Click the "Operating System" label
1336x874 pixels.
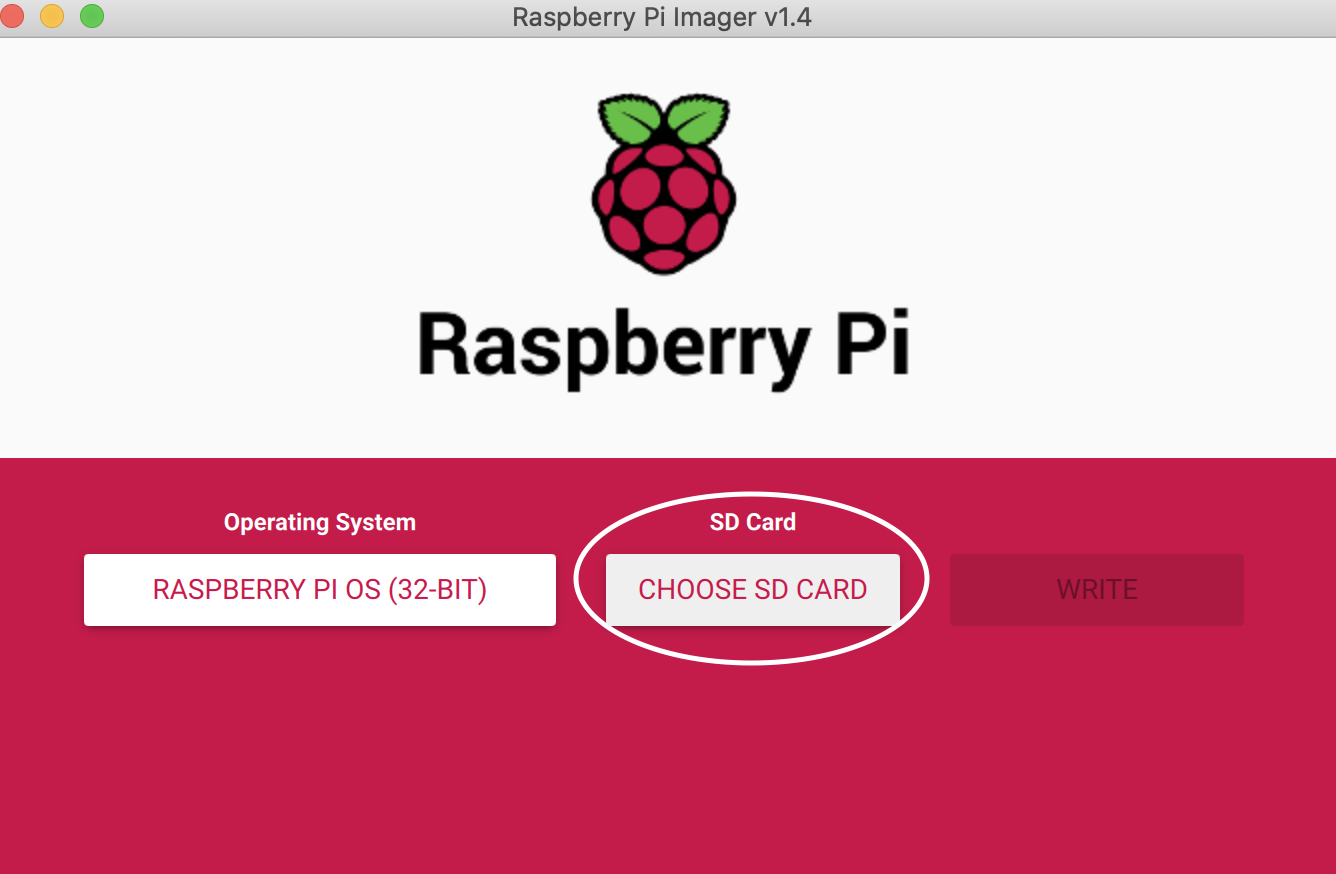point(320,522)
